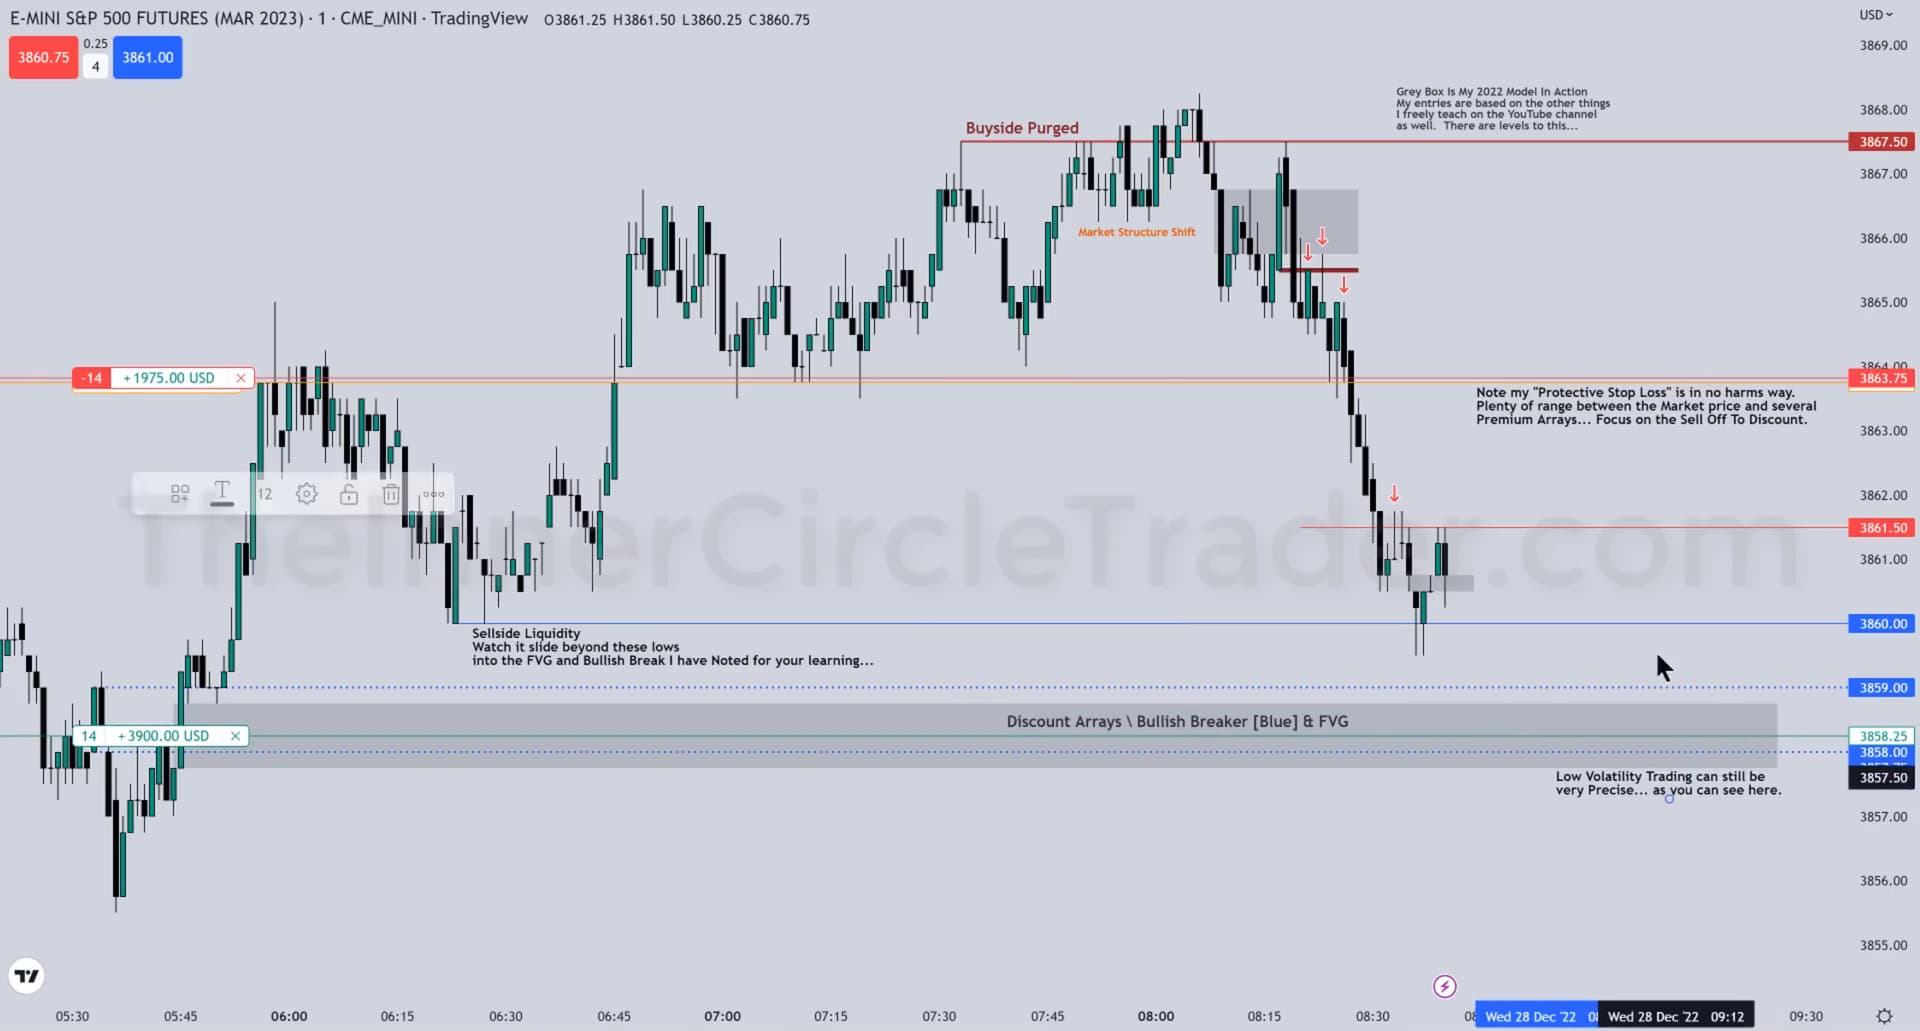Open the drawing templates icon in floating toolbar

point(180,494)
